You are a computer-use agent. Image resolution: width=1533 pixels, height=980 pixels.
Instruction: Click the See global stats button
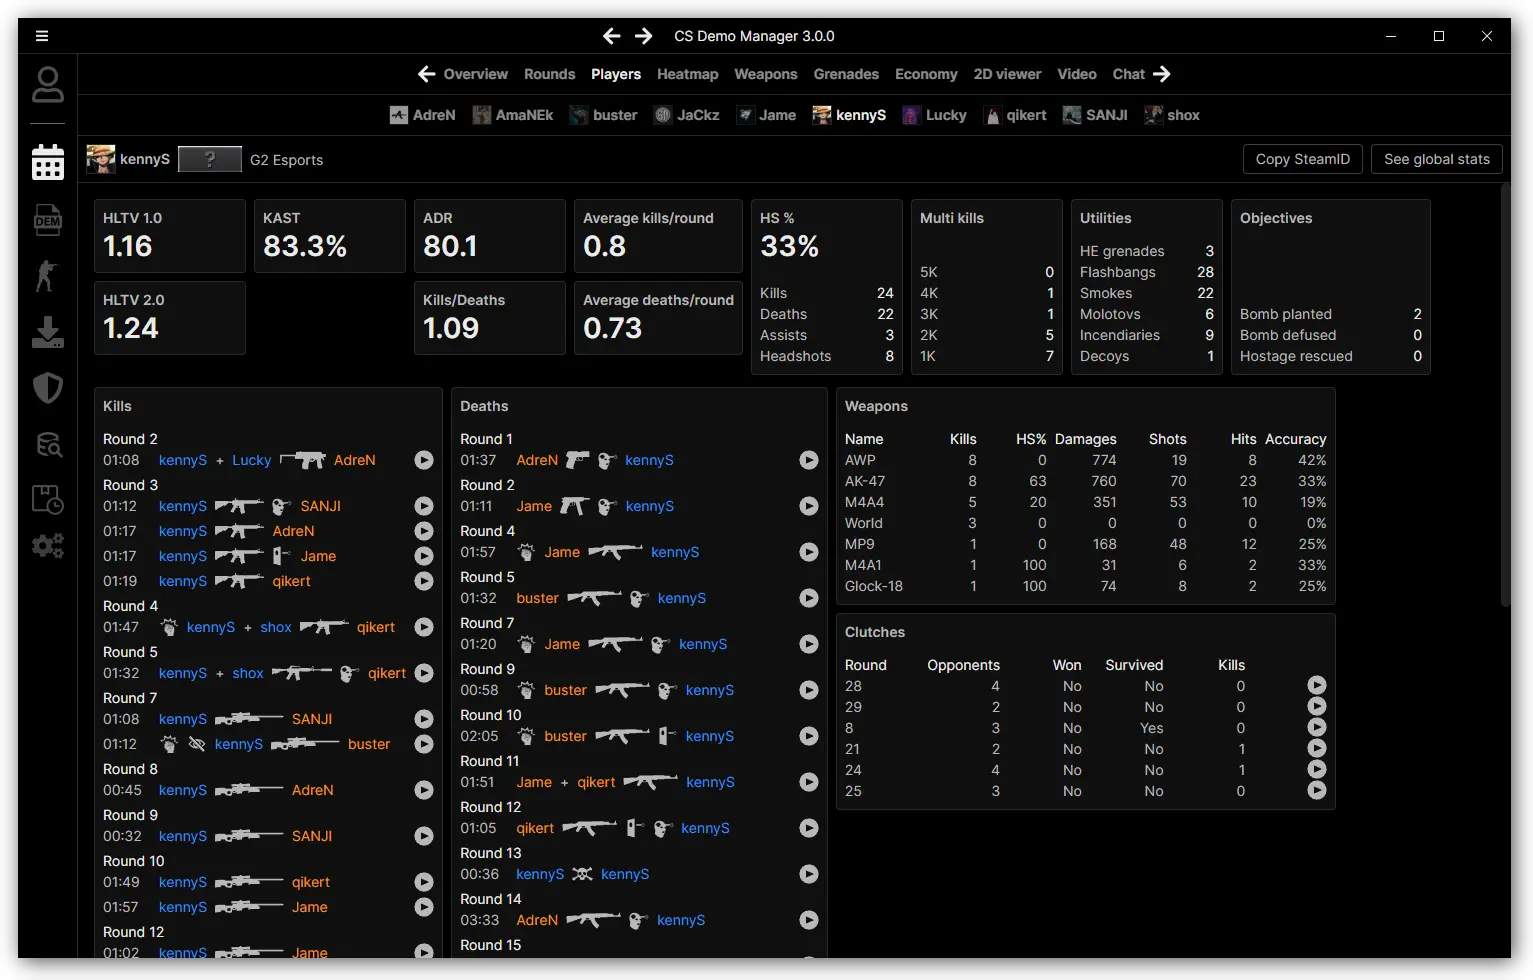1436,159
